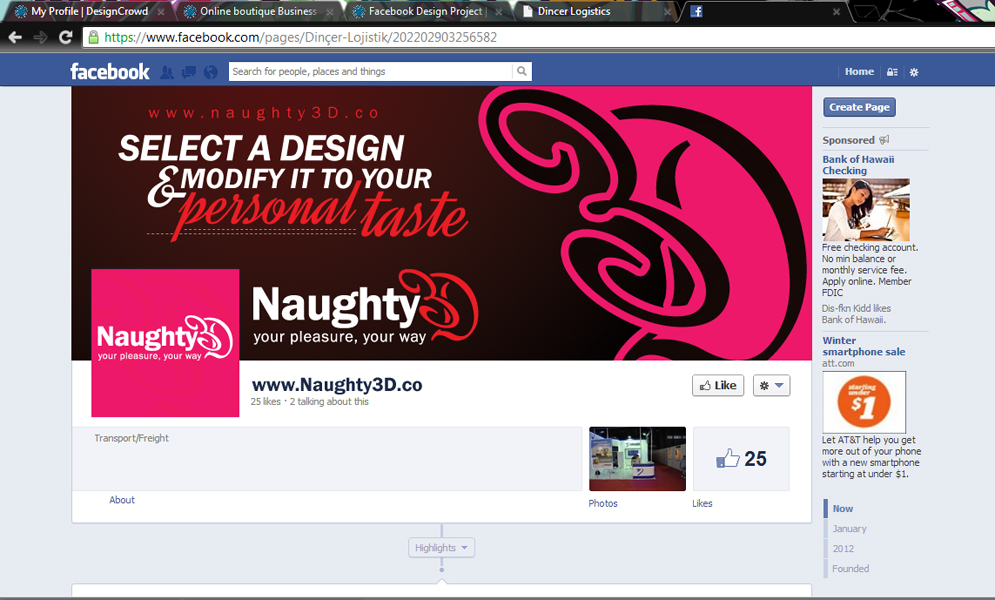Jump to Founded in timeline

pos(850,569)
